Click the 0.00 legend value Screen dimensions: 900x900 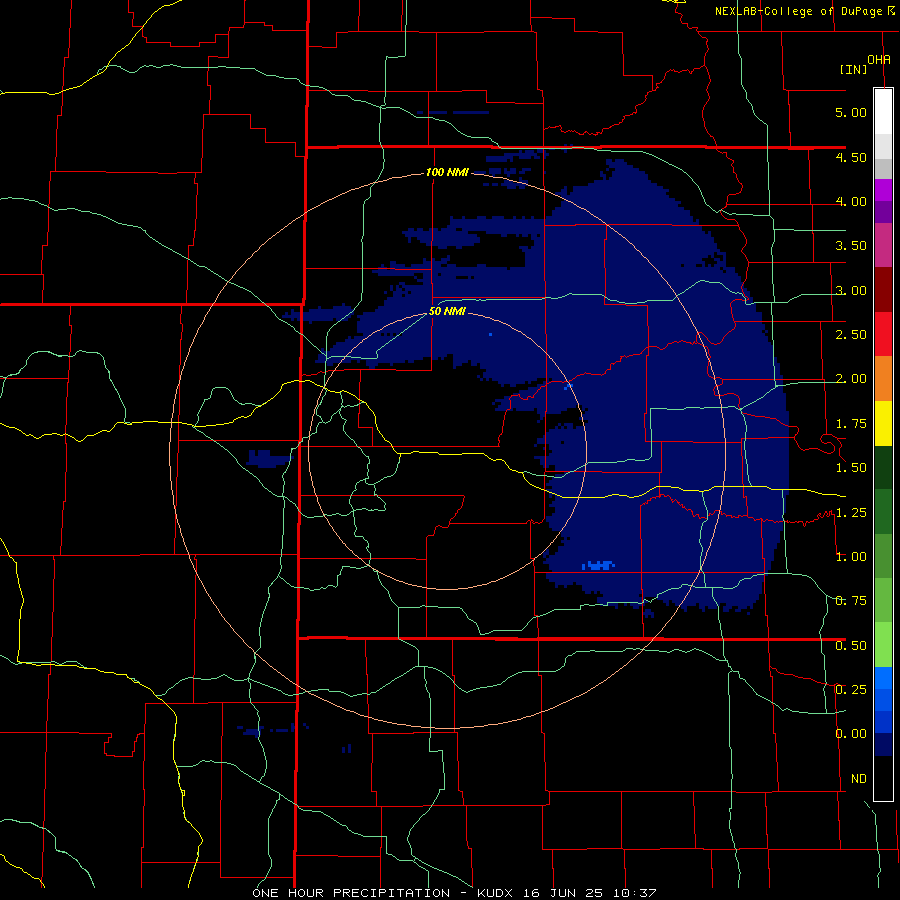pos(851,734)
